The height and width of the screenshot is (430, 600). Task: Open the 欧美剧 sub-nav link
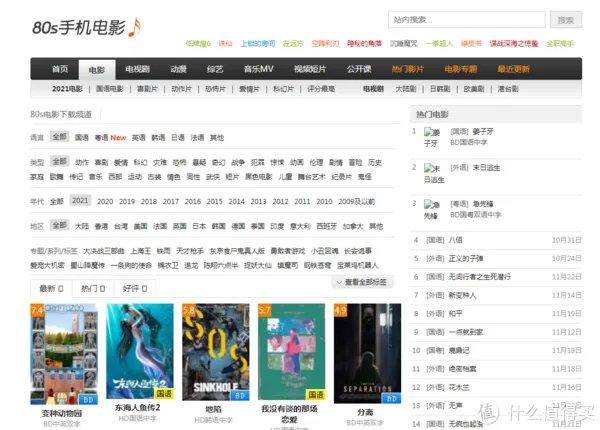(474, 89)
